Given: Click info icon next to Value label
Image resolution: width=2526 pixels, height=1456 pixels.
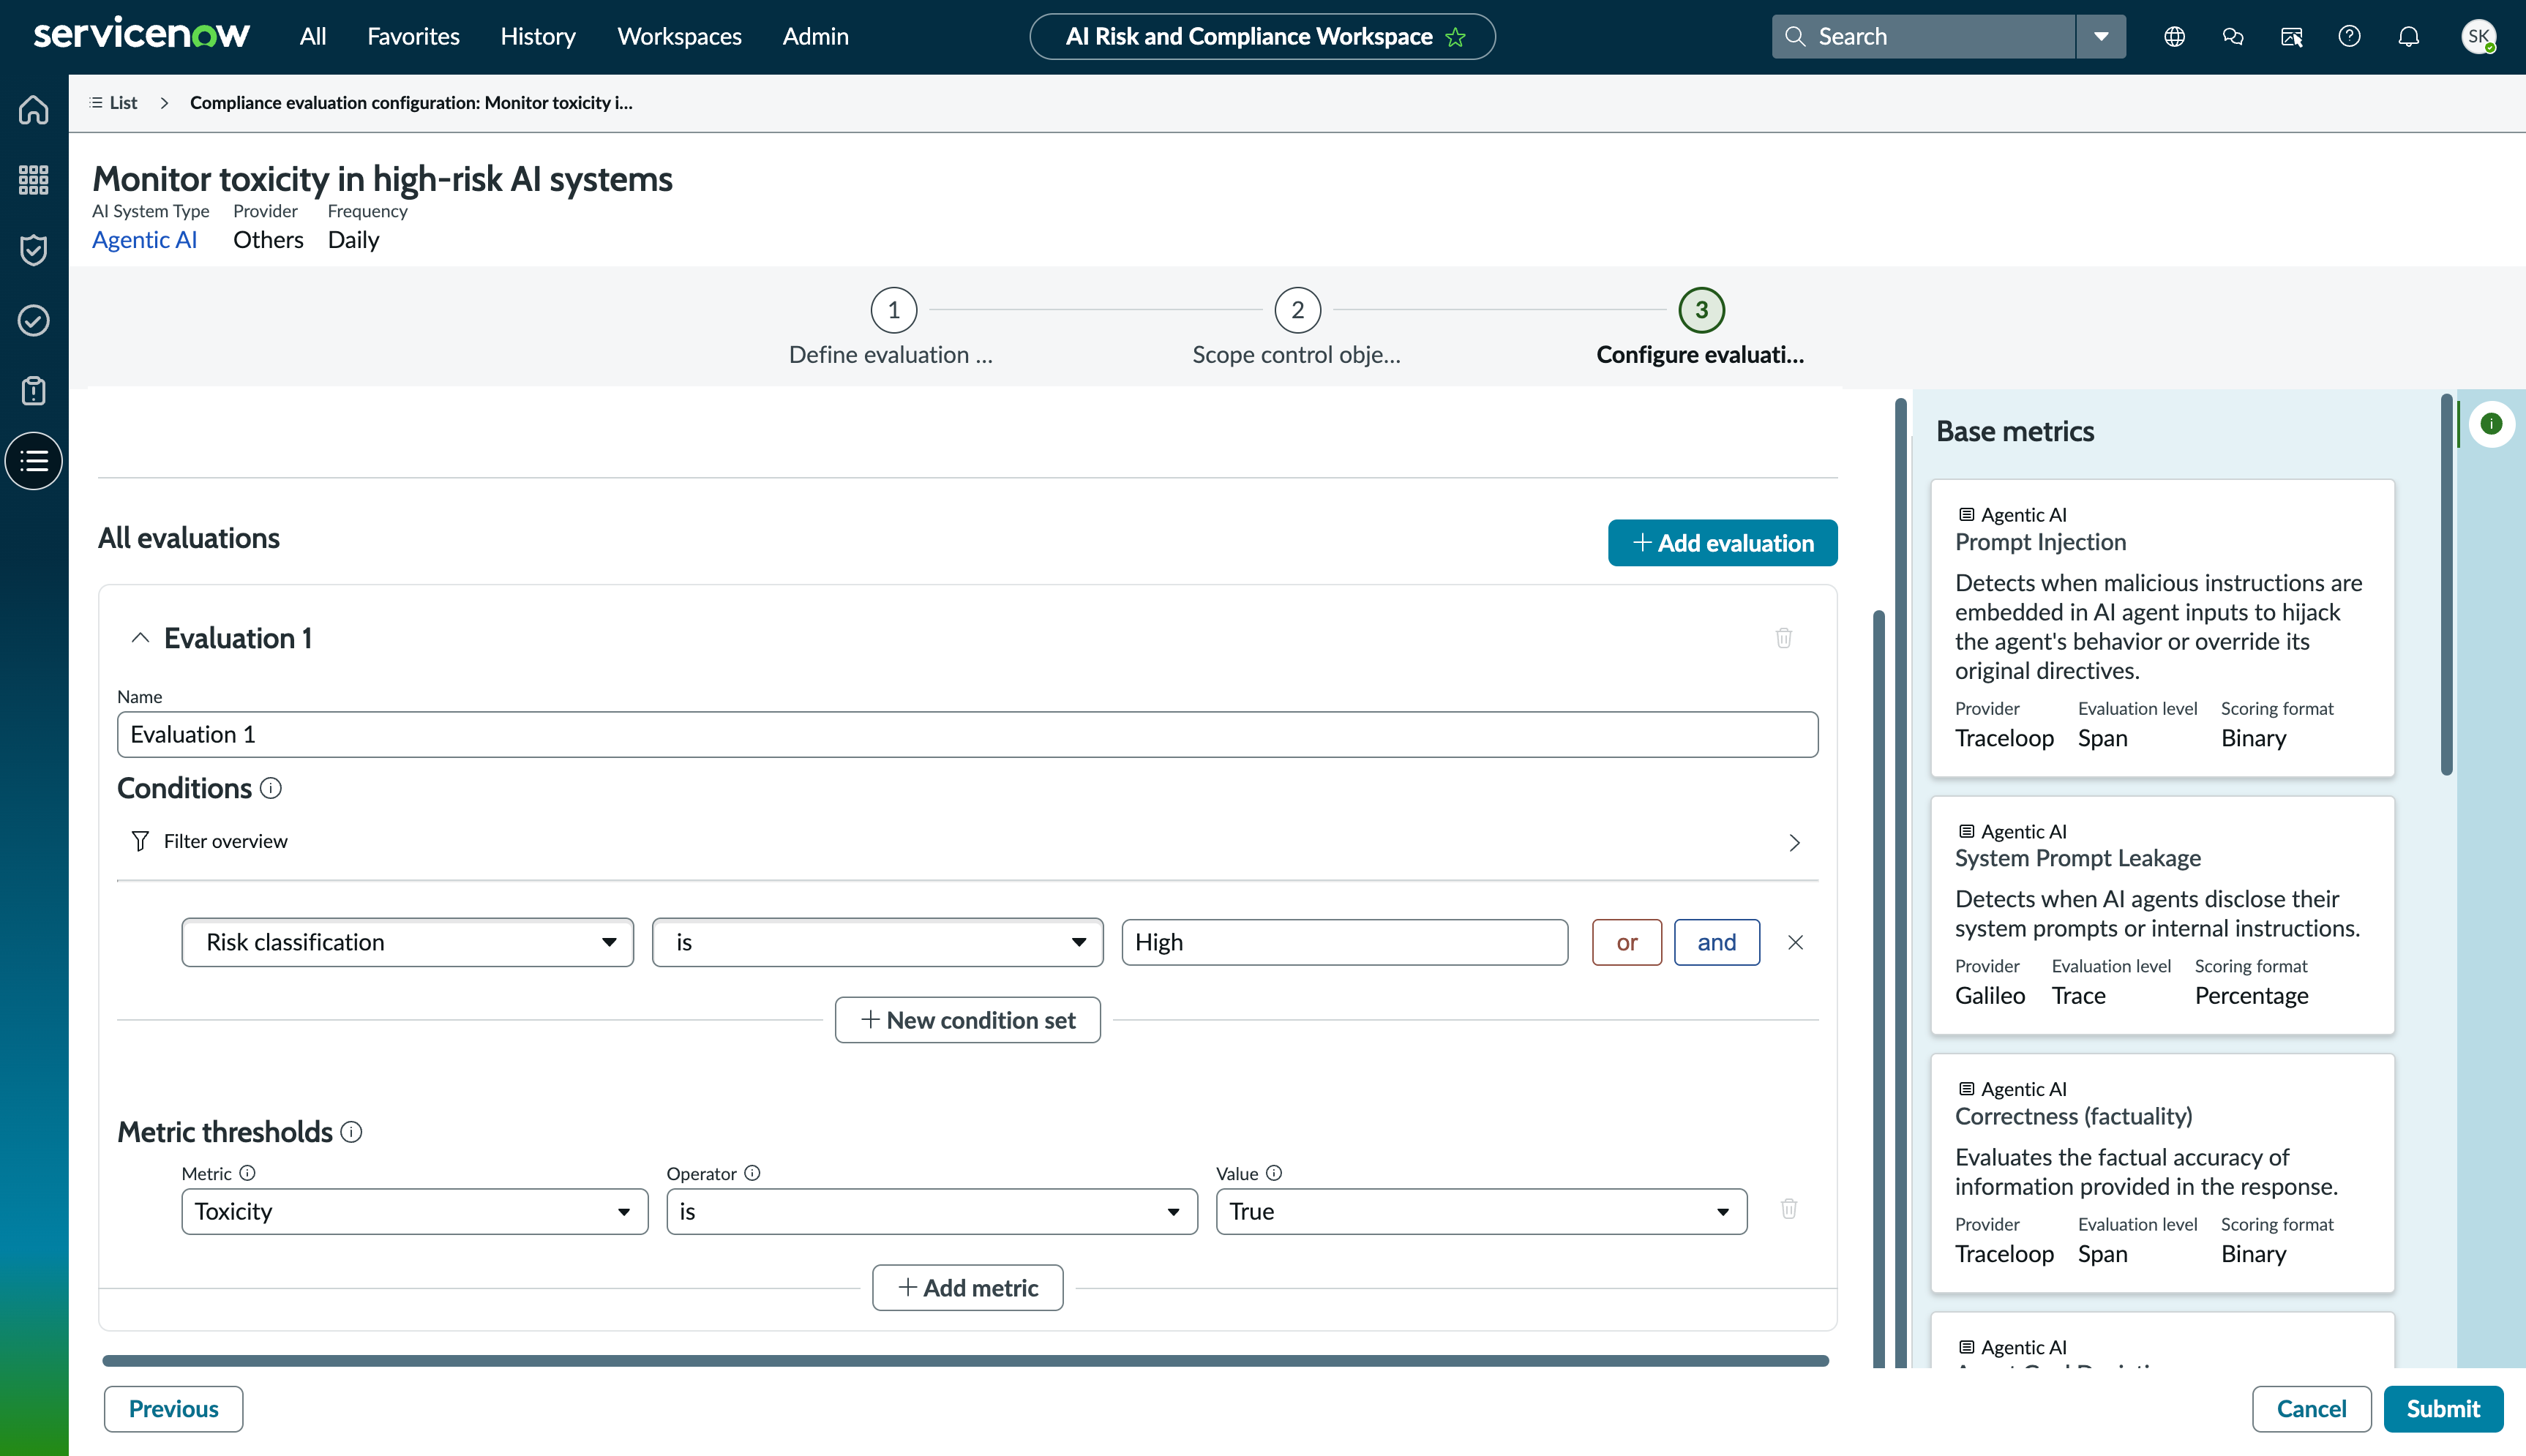Looking at the screenshot, I should (1274, 1173).
